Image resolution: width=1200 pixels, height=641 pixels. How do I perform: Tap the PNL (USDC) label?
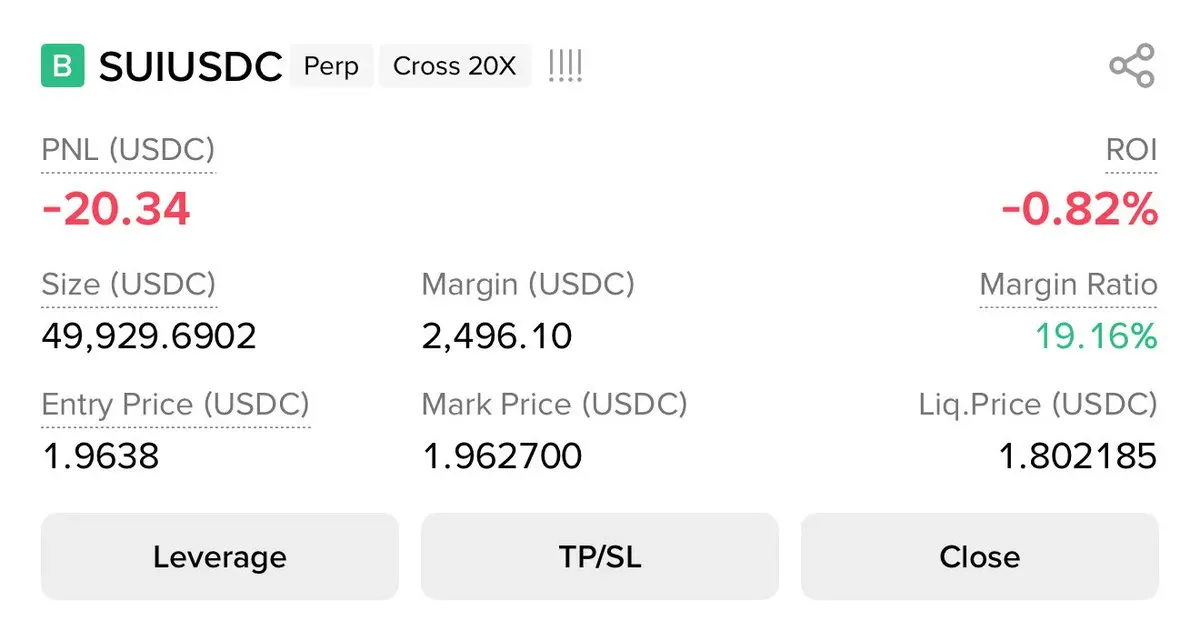(x=128, y=150)
